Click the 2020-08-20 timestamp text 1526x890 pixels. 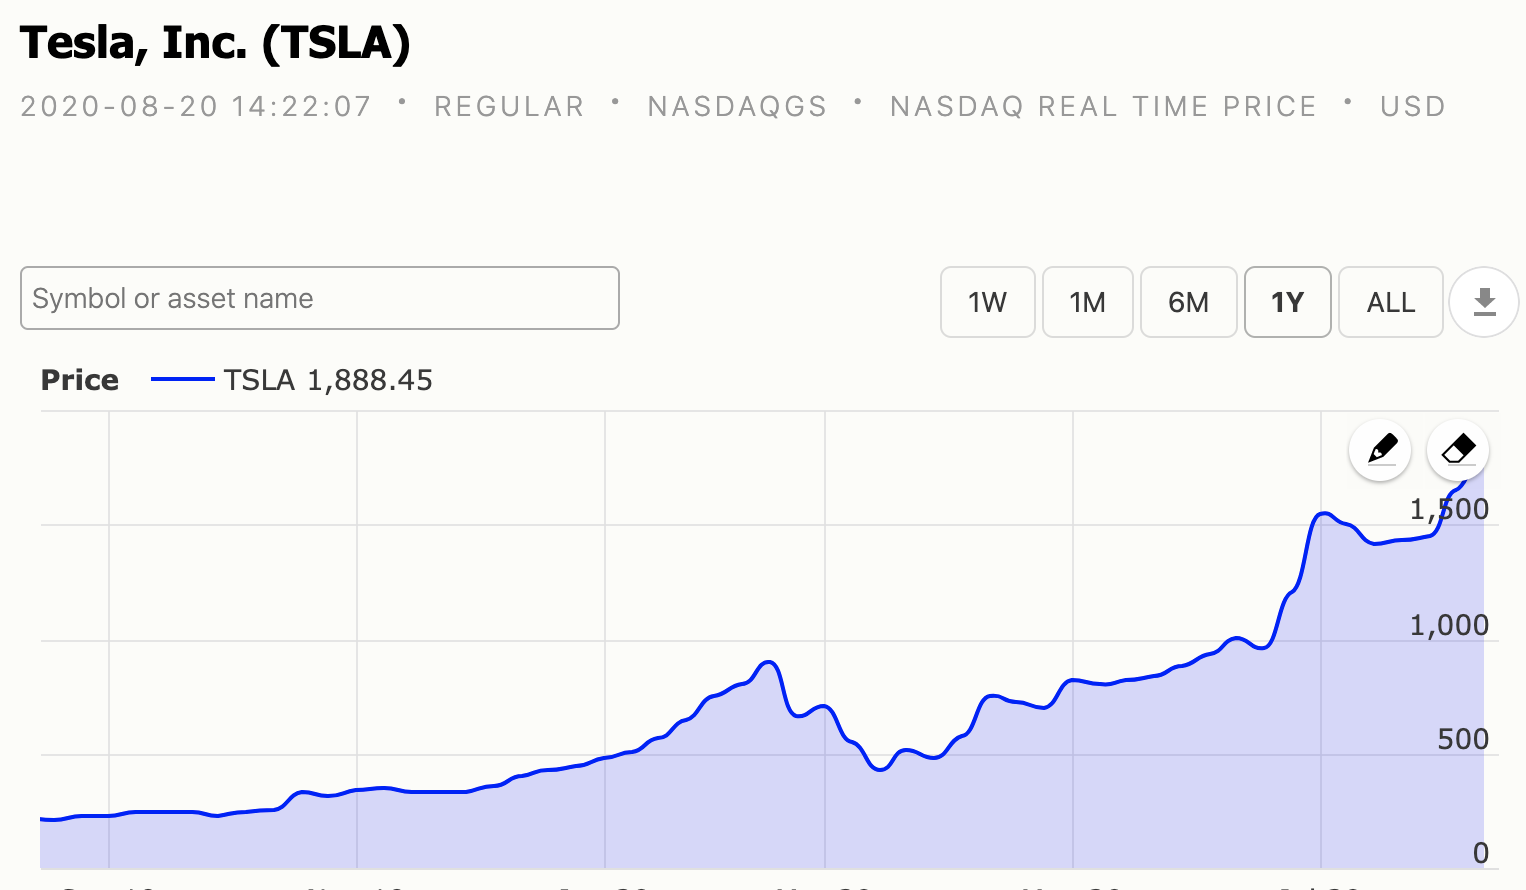(x=196, y=106)
